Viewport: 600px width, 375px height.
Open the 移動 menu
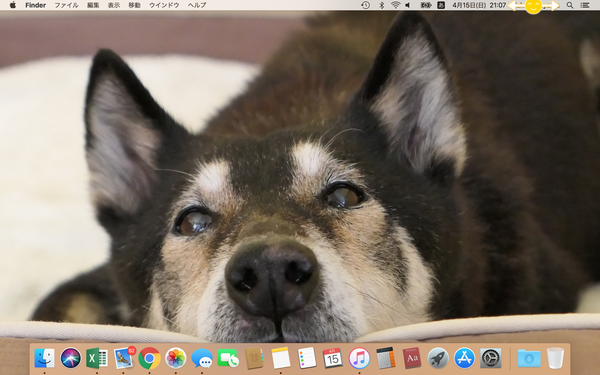[134, 5]
